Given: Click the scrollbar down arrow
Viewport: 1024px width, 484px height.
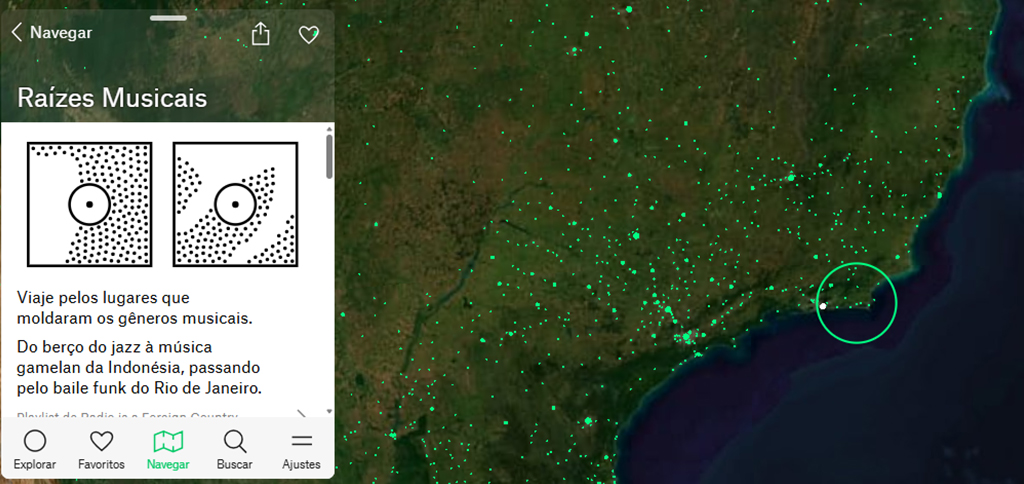Looking at the screenshot, I should 329,410.
